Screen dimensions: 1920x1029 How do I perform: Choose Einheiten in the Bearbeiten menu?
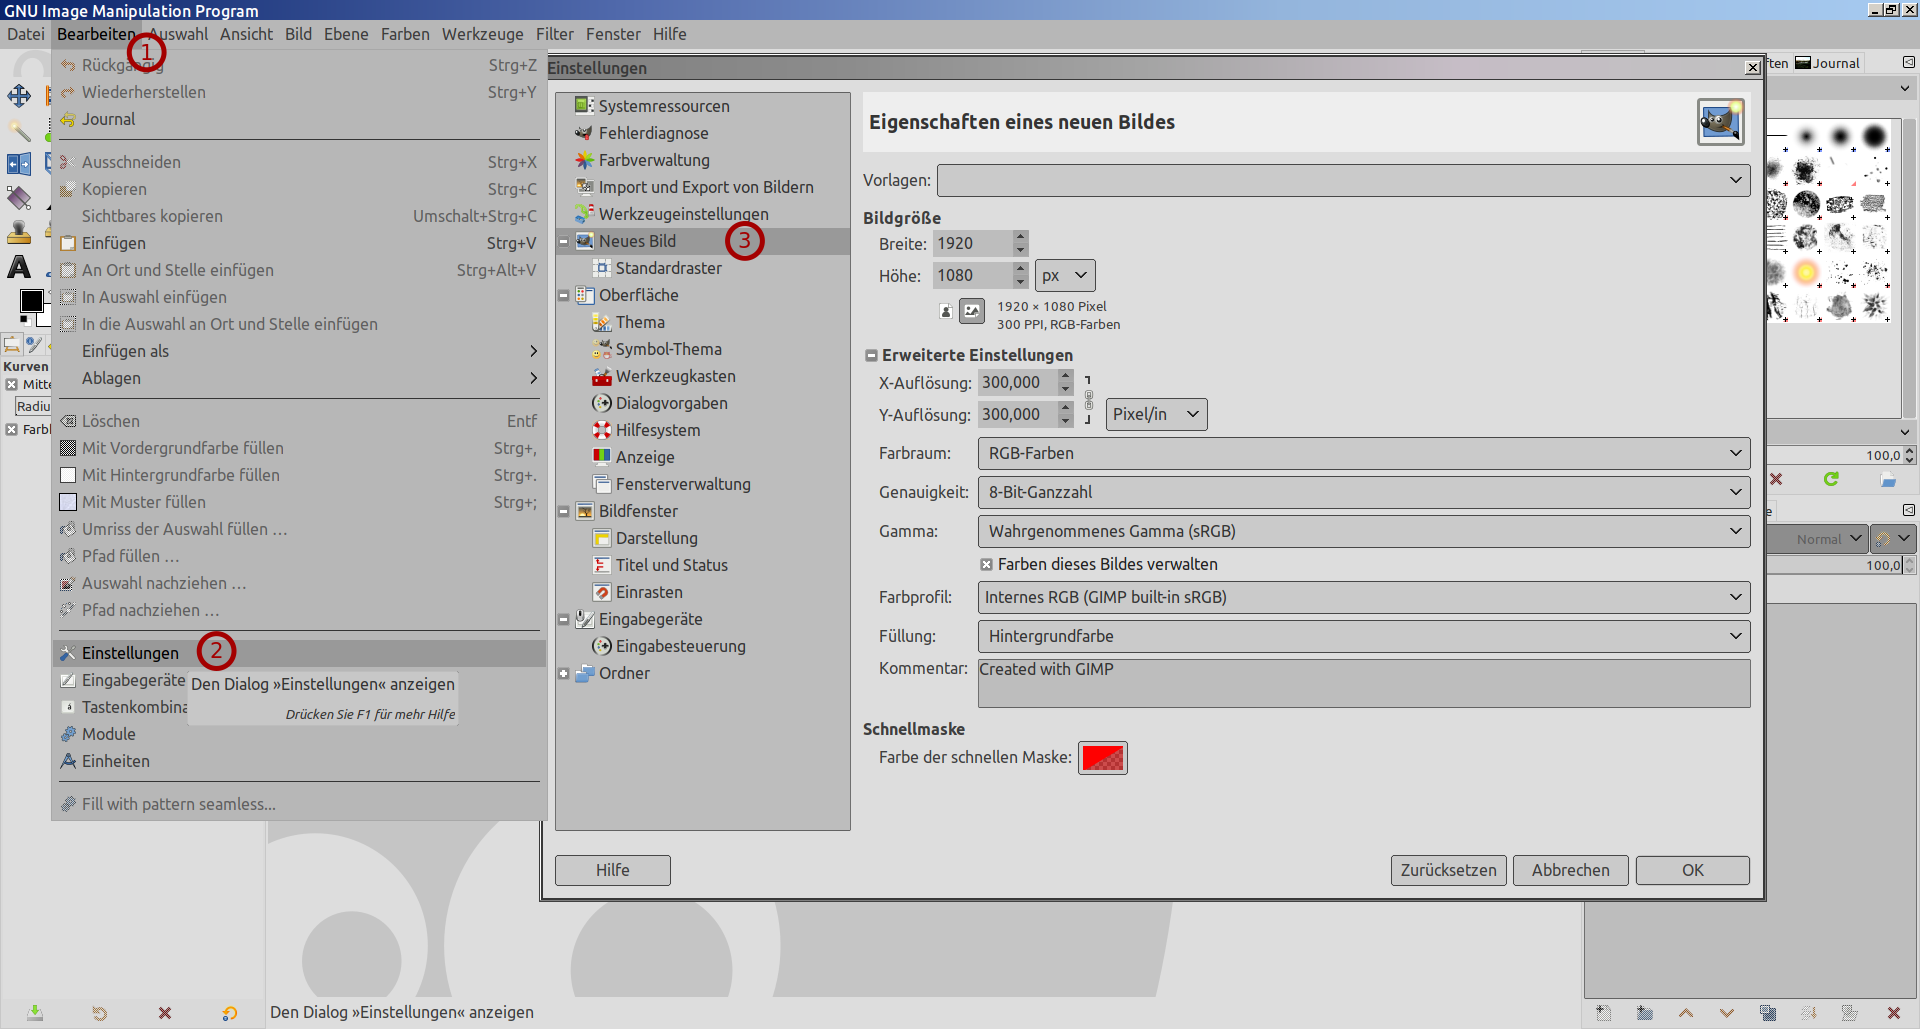pyautogui.click(x=299, y=761)
